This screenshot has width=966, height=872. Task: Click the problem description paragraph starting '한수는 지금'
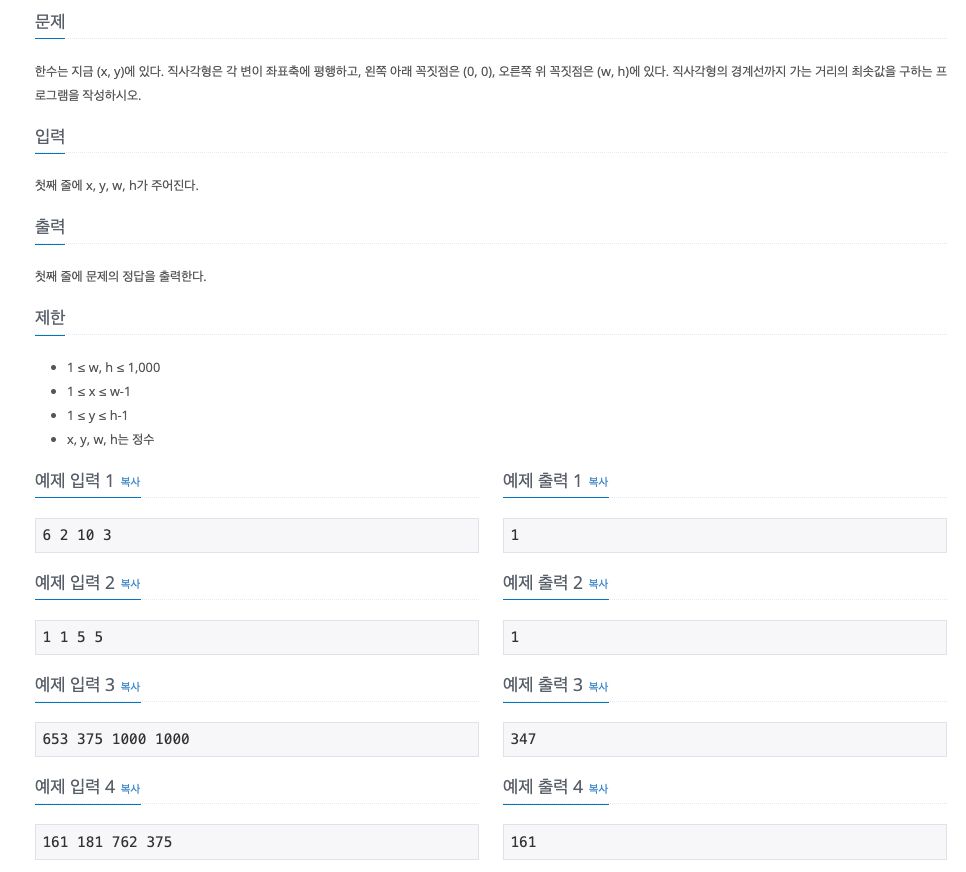[x=490, y=83]
